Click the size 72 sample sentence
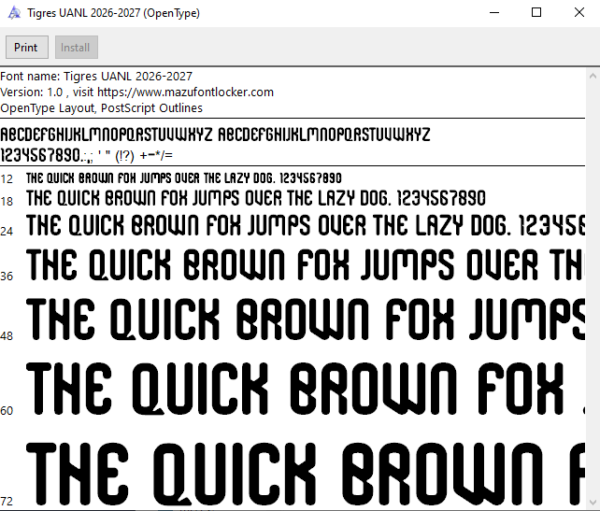600x511 pixels. point(305,474)
